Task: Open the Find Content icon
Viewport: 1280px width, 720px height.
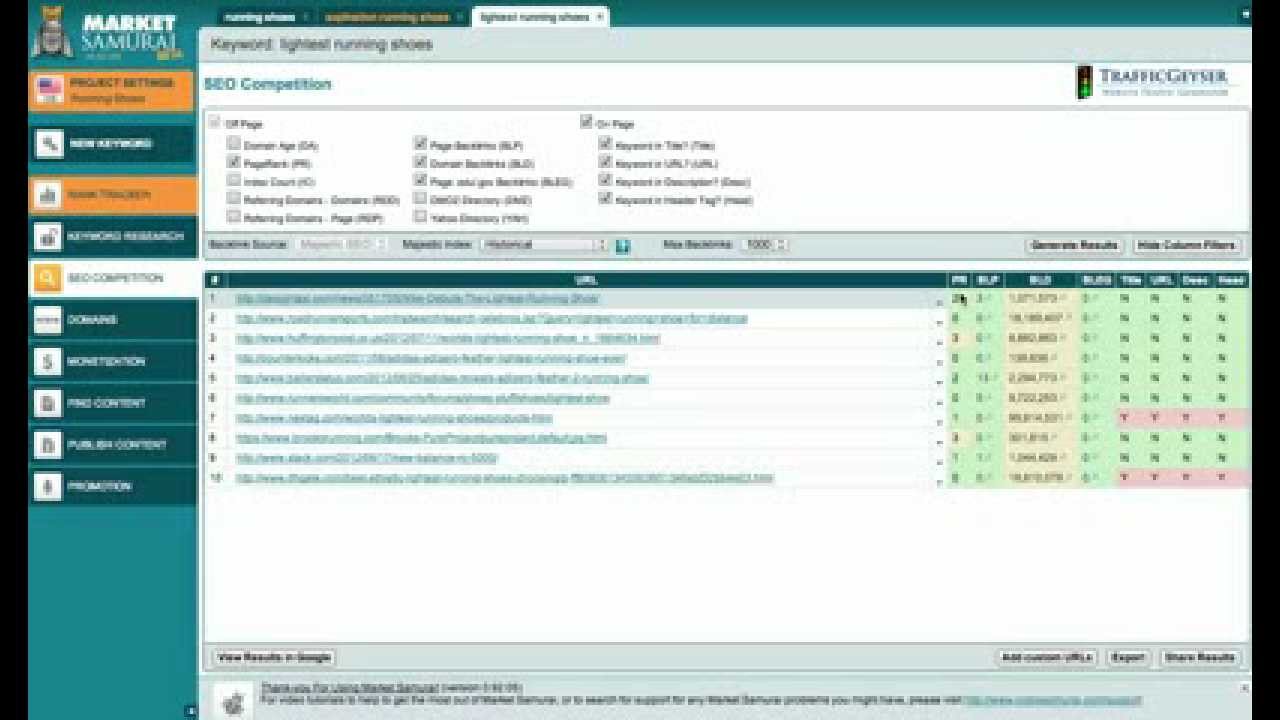Action: 48,403
